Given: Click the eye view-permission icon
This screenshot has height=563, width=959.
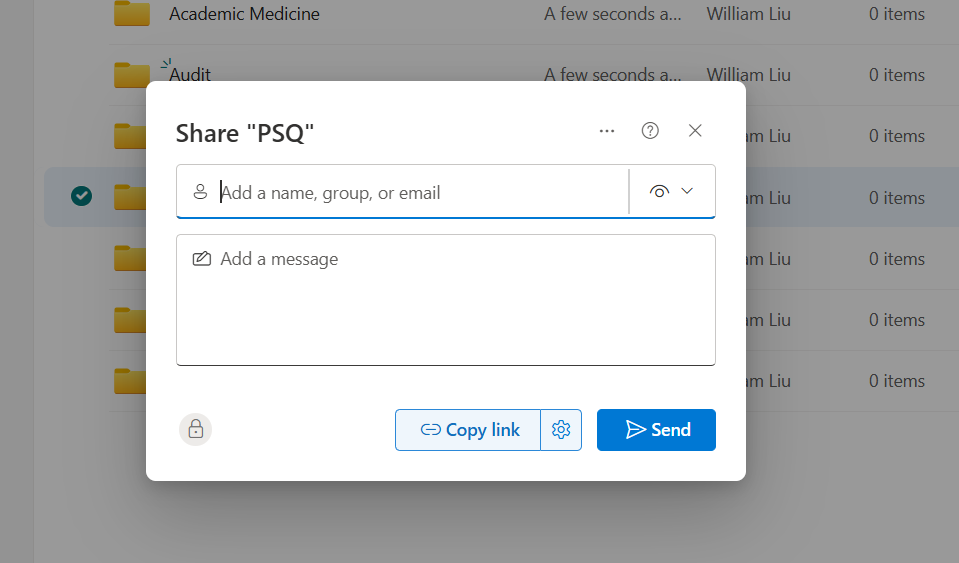Looking at the screenshot, I should pyautogui.click(x=658, y=192).
